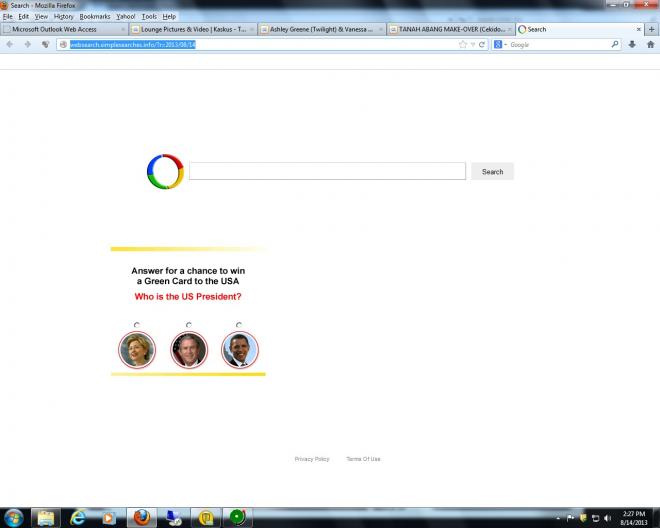Click the browser back arrow button

coord(11,45)
